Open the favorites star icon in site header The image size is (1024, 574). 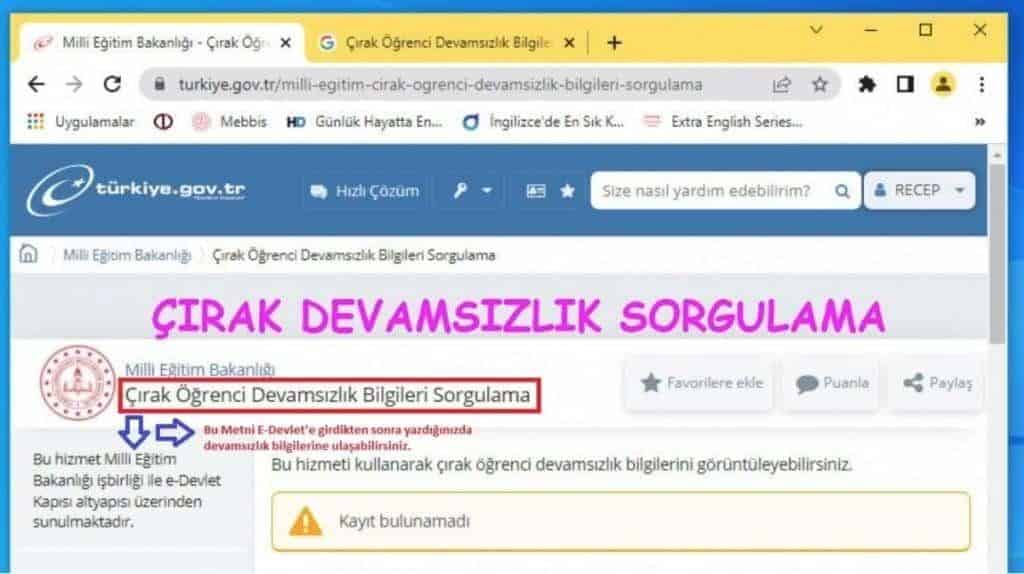(568, 191)
